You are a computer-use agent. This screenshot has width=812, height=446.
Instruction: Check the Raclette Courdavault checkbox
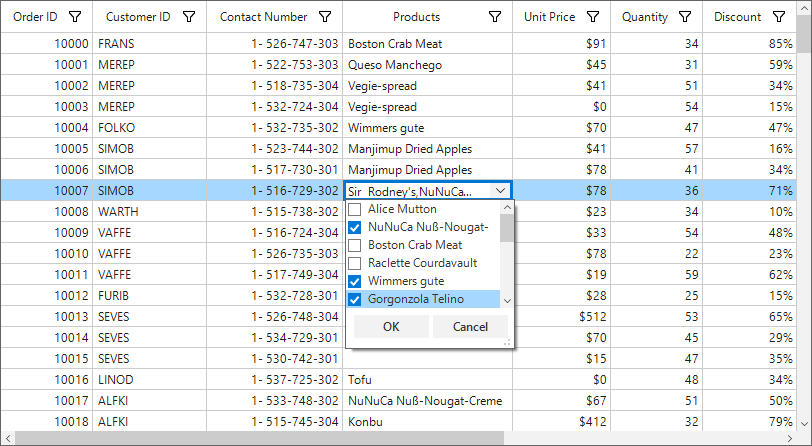(x=355, y=263)
